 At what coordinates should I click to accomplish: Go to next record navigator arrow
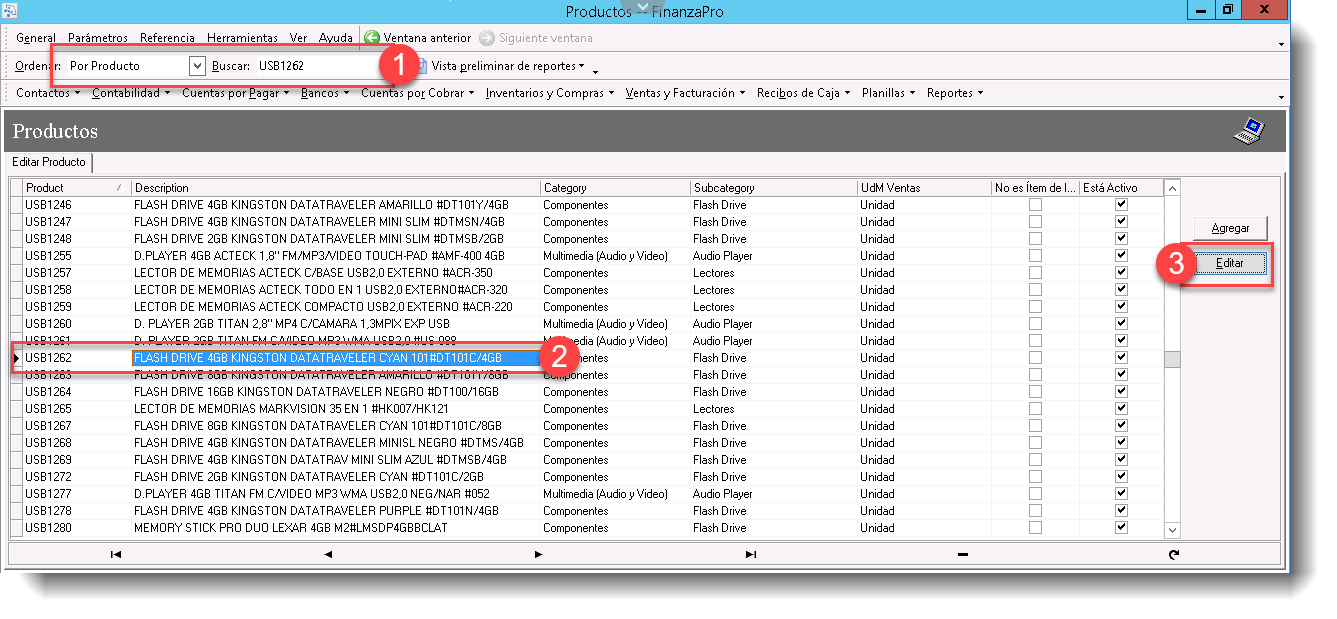pos(539,554)
